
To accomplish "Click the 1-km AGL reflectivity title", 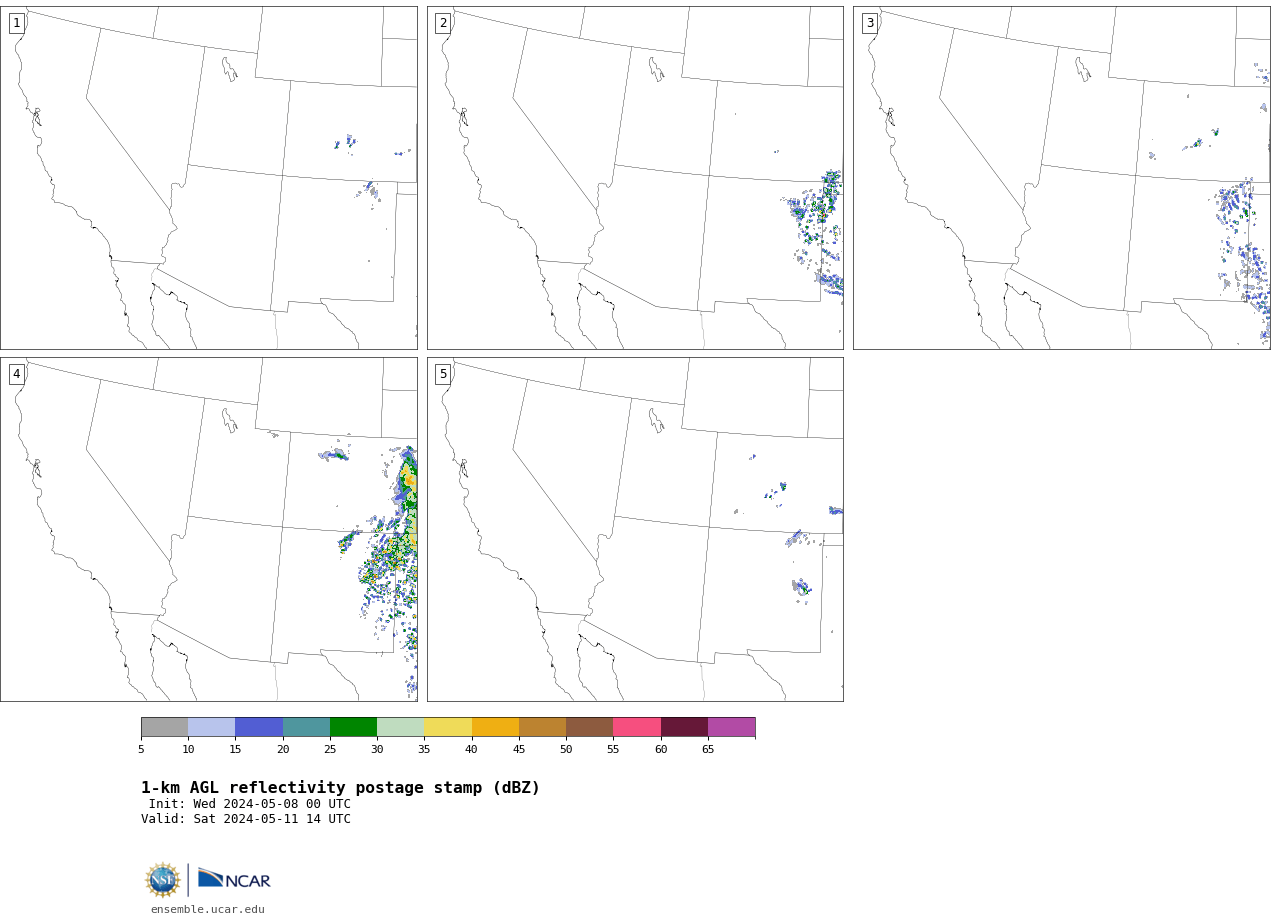I will pyautogui.click(x=340, y=788).
